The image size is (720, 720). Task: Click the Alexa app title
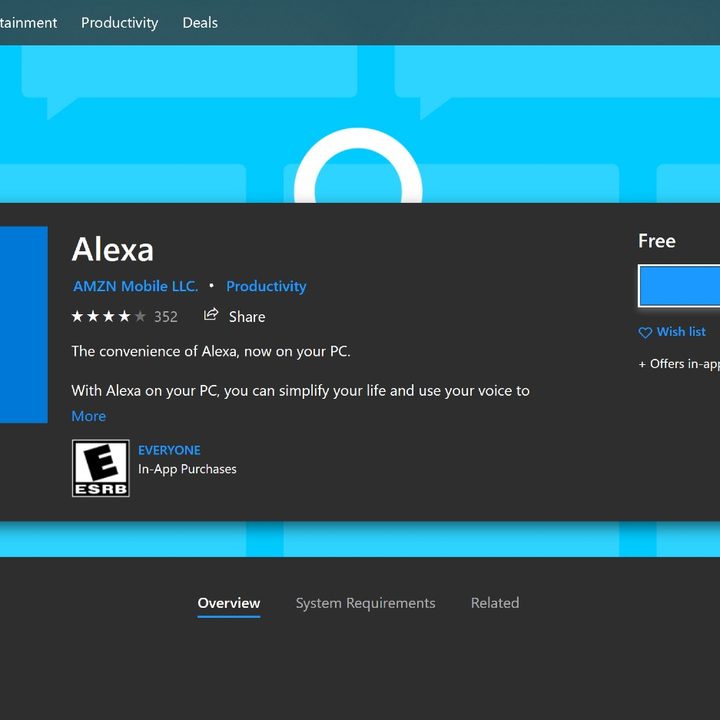(112, 250)
